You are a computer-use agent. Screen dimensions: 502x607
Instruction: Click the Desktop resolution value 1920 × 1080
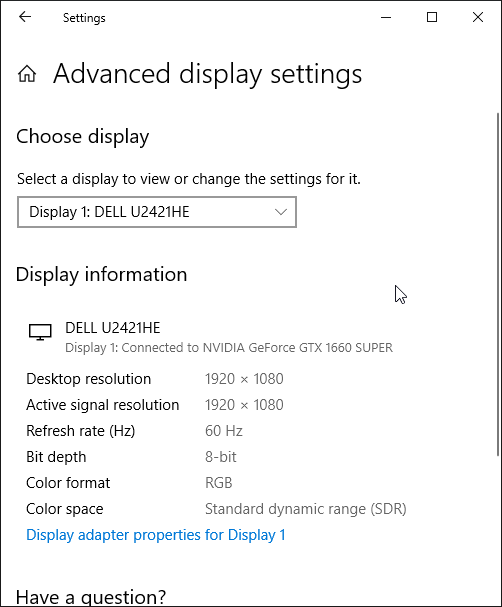click(244, 379)
